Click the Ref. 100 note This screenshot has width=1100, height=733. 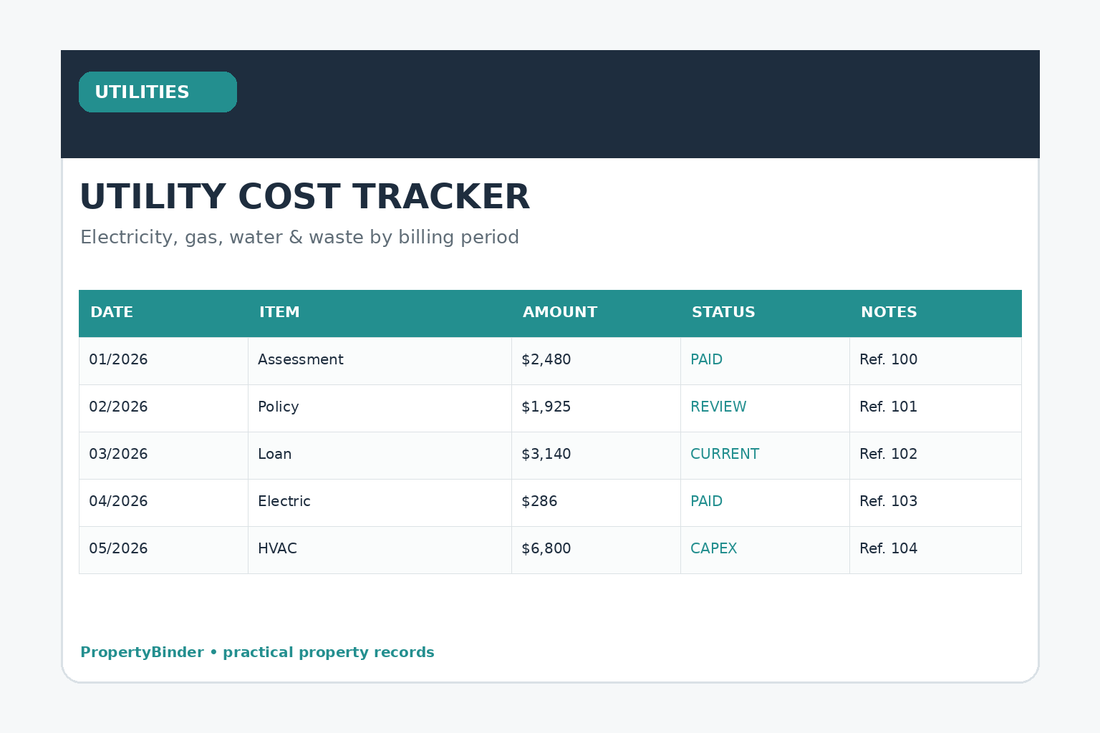coord(888,359)
